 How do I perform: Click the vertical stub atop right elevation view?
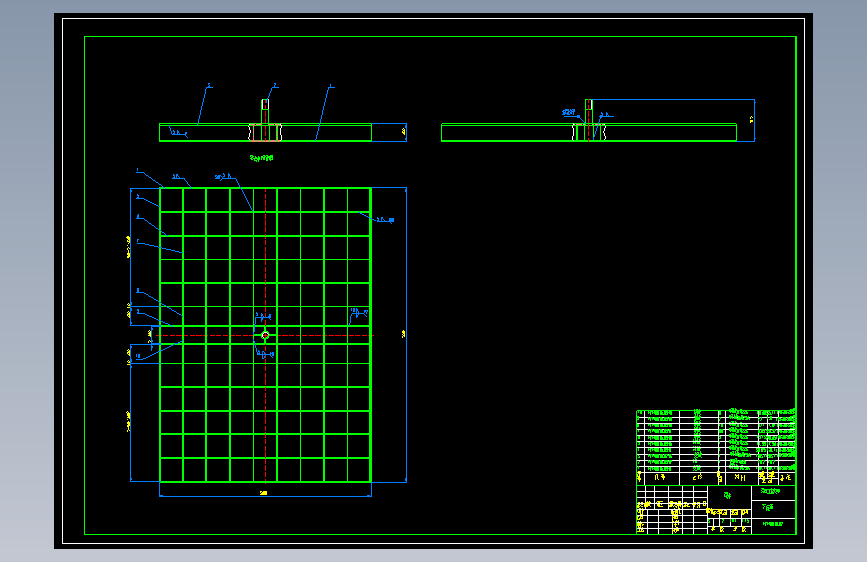[589, 112]
